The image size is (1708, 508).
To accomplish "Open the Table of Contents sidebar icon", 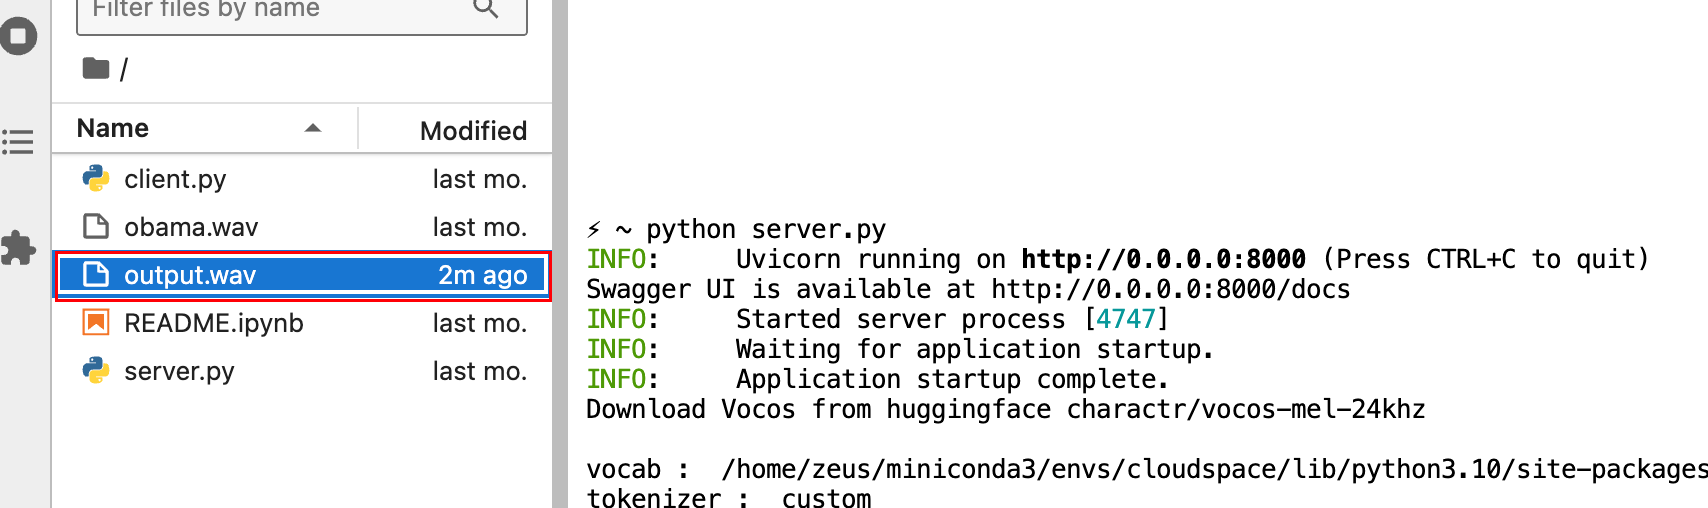I will tap(18, 142).
